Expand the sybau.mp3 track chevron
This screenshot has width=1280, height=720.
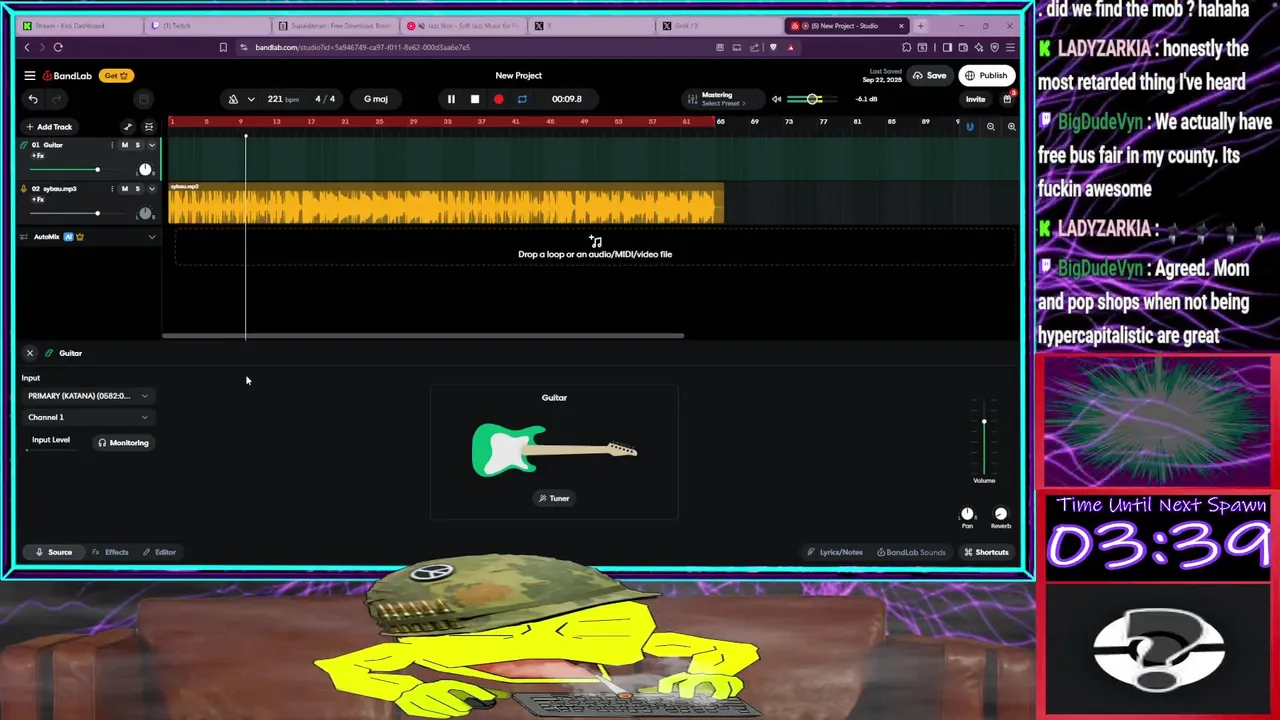(x=152, y=189)
